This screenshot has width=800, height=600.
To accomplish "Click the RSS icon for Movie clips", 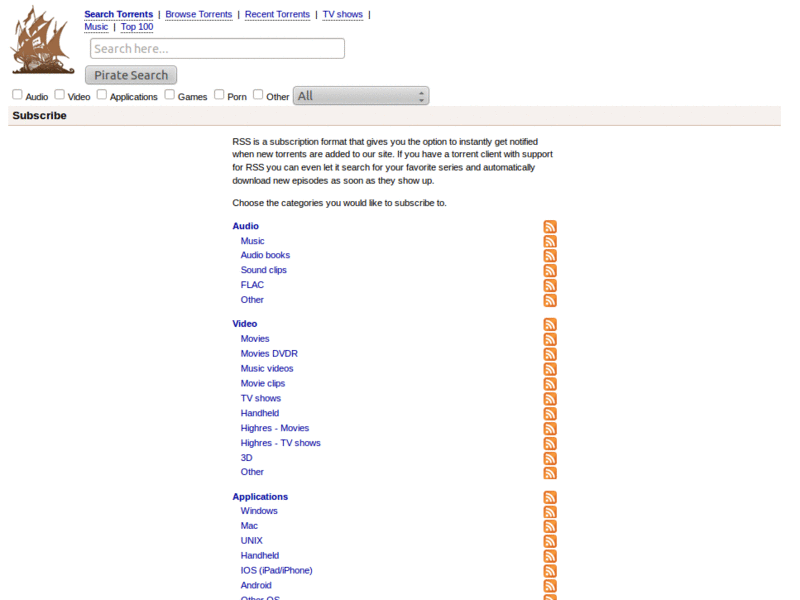I will (550, 384).
